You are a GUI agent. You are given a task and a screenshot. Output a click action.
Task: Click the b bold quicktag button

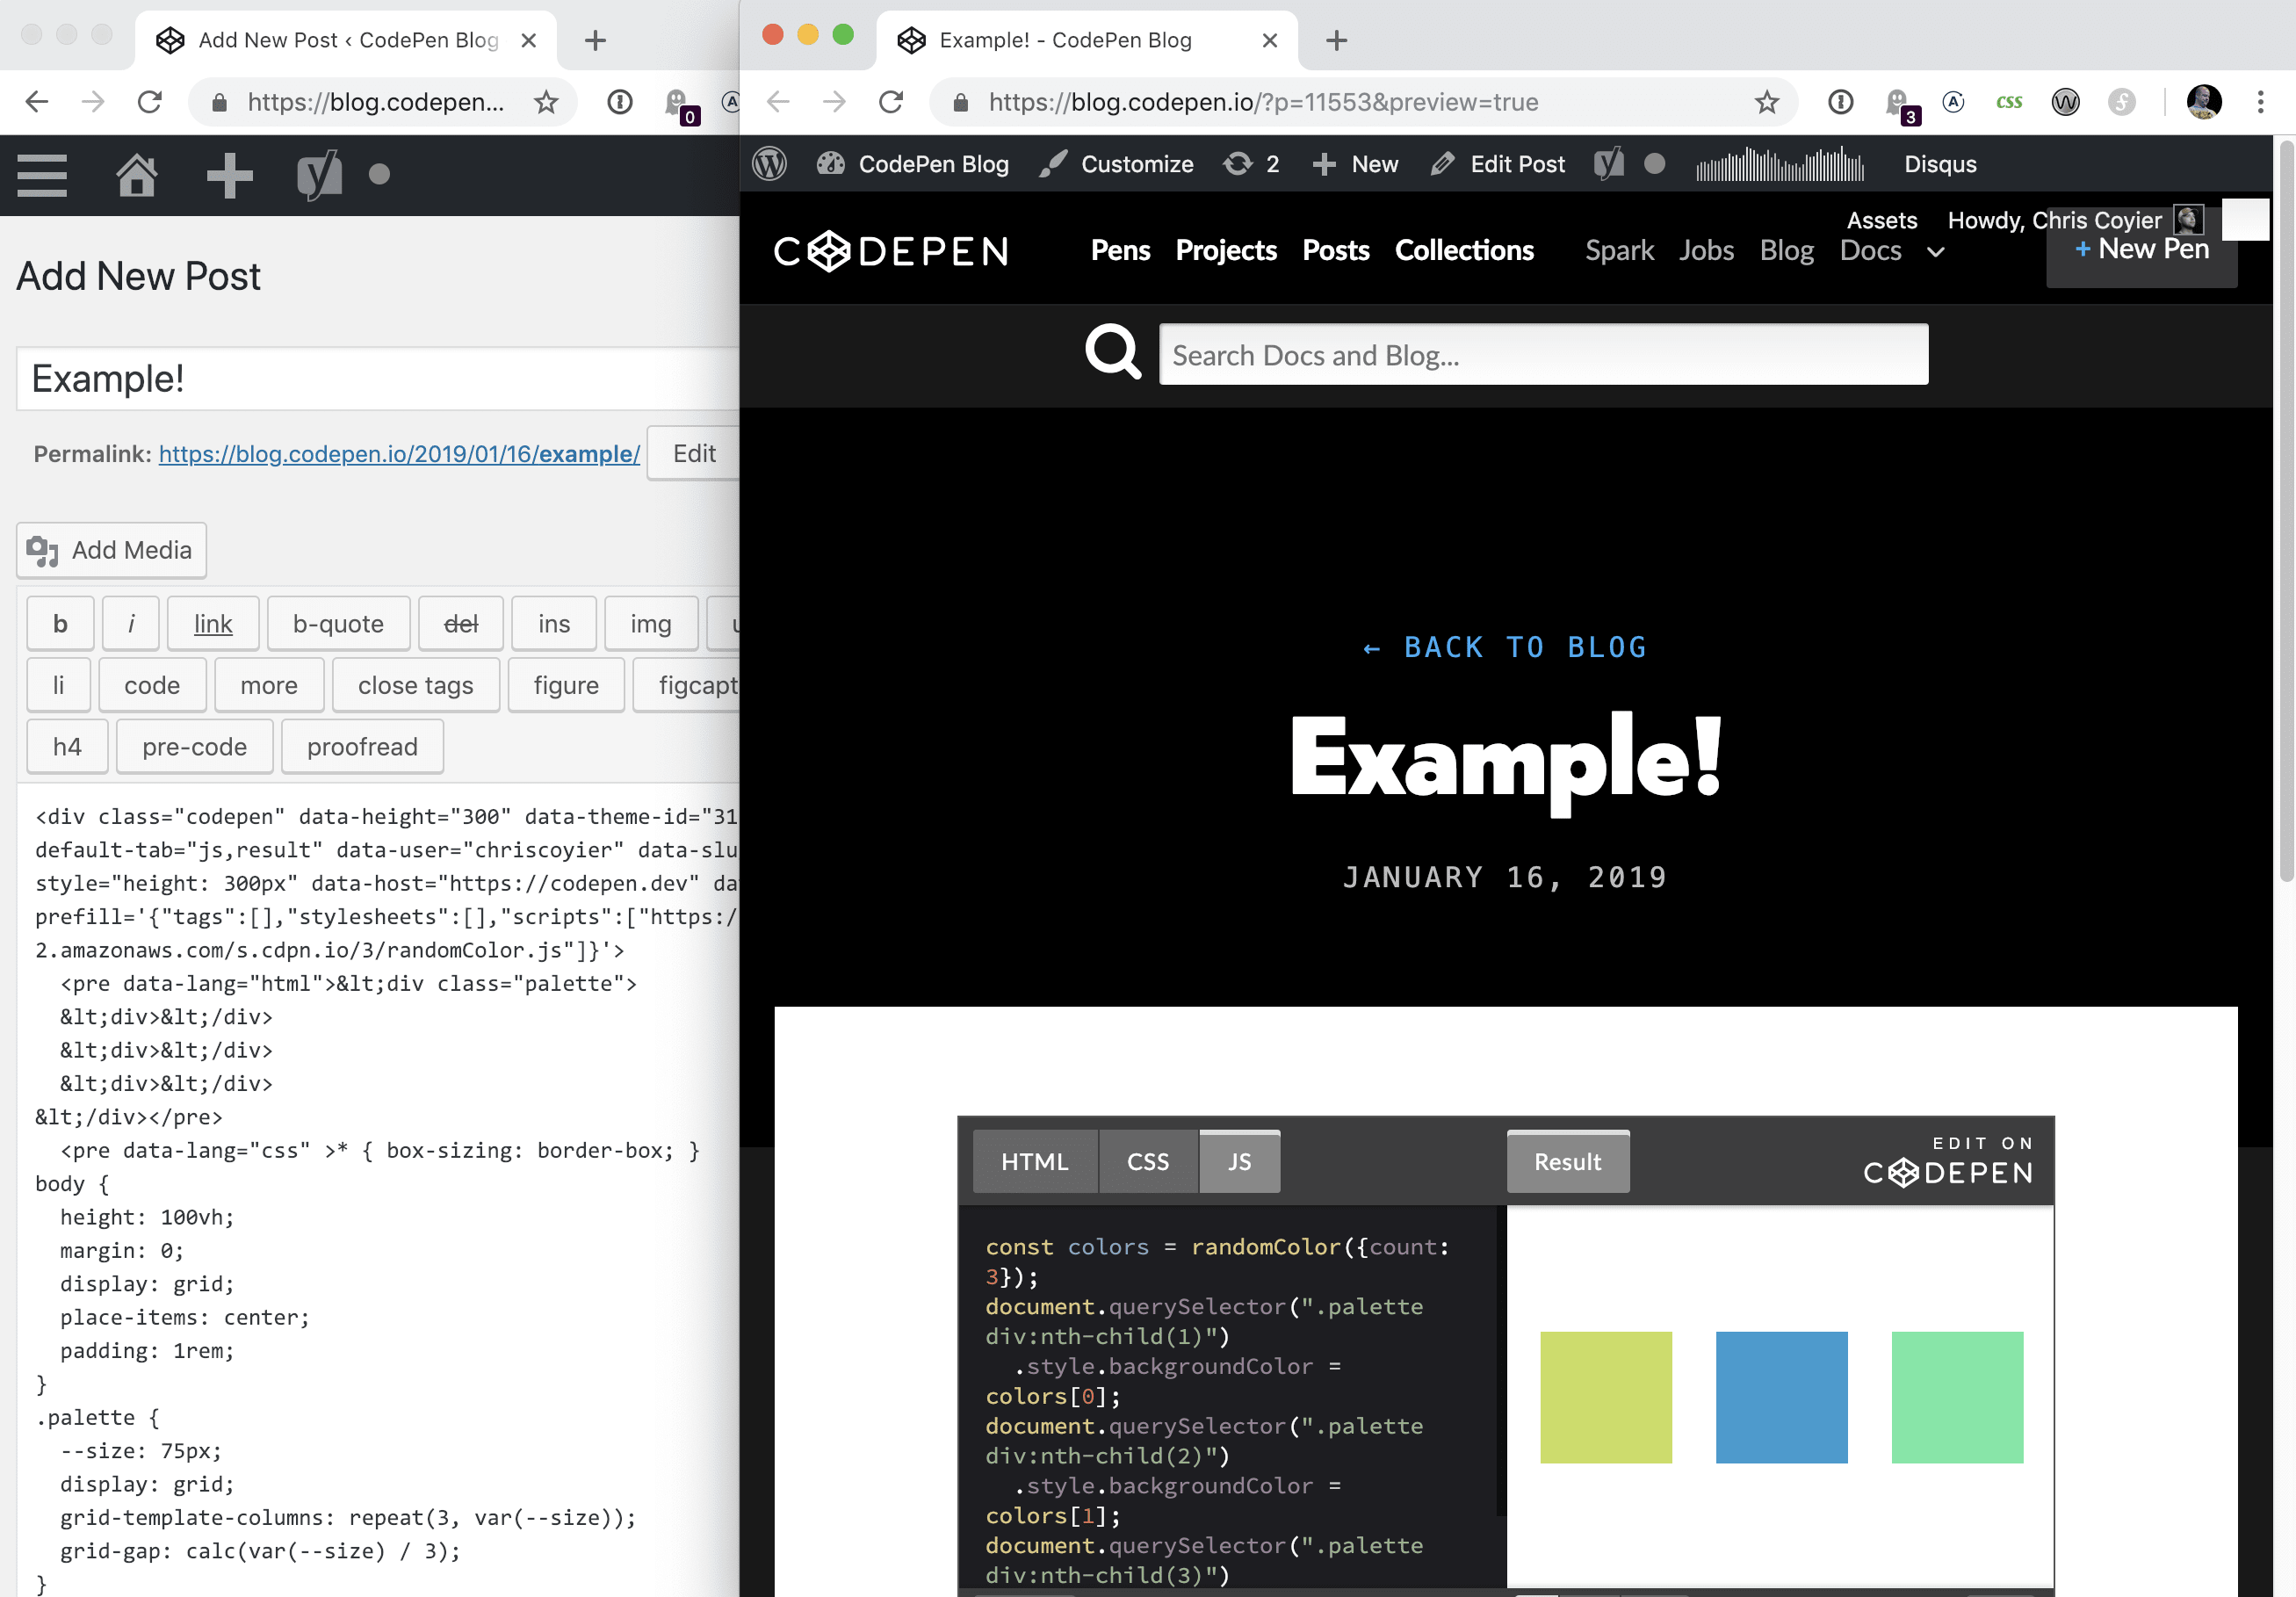[x=60, y=623]
